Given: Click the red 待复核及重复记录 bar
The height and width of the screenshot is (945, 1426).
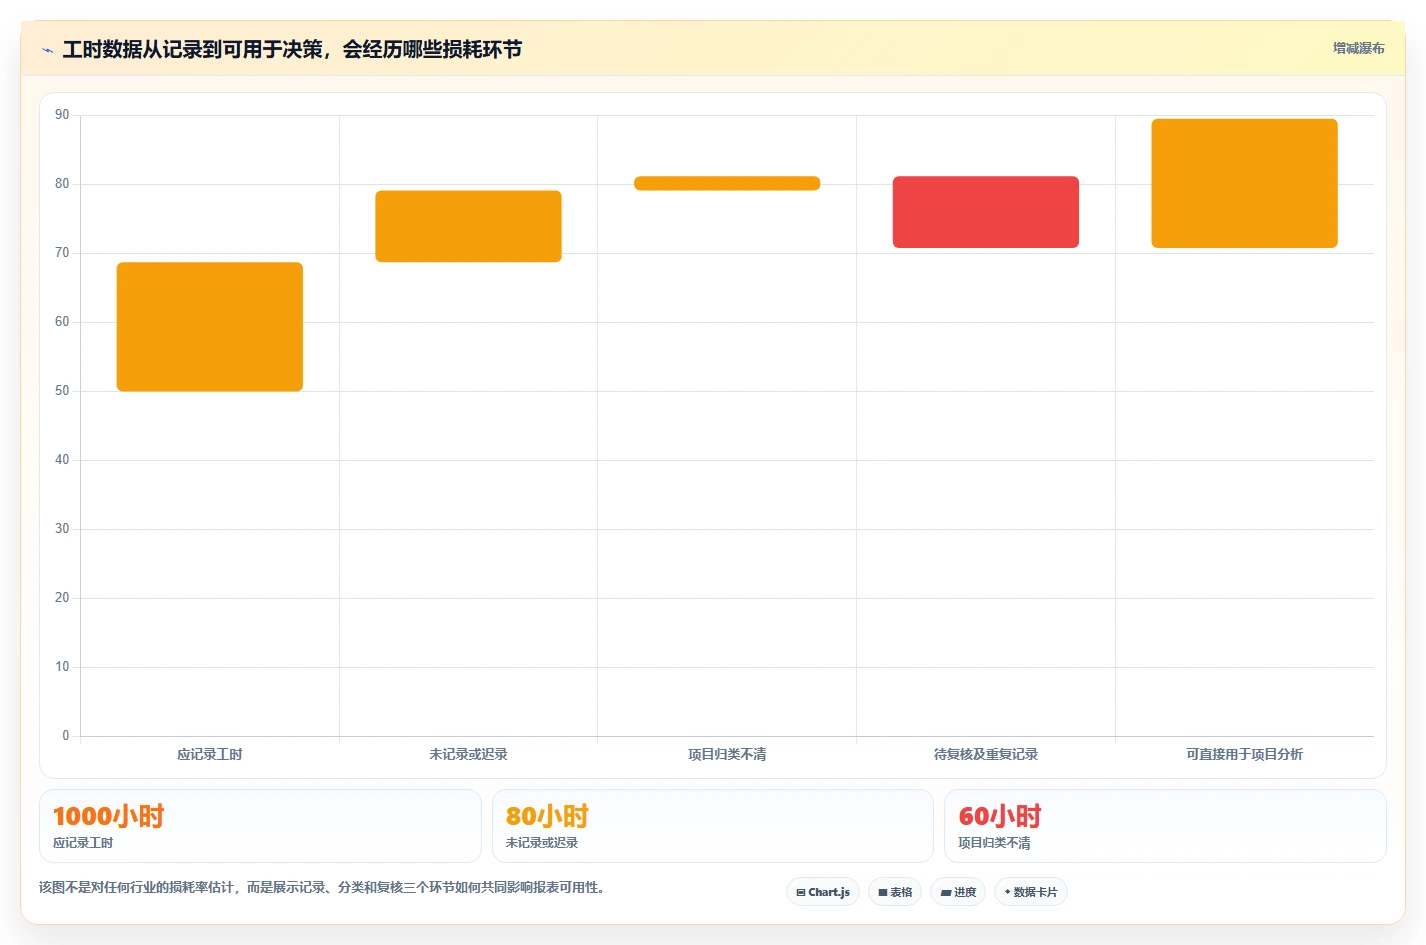Looking at the screenshot, I should [986, 212].
